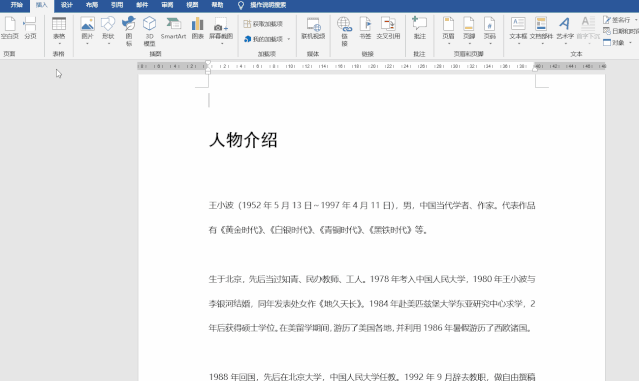Expand the Object (对象) dropdown
Image resolution: width=639 pixels, height=381 pixels.
[x=630, y=42]
